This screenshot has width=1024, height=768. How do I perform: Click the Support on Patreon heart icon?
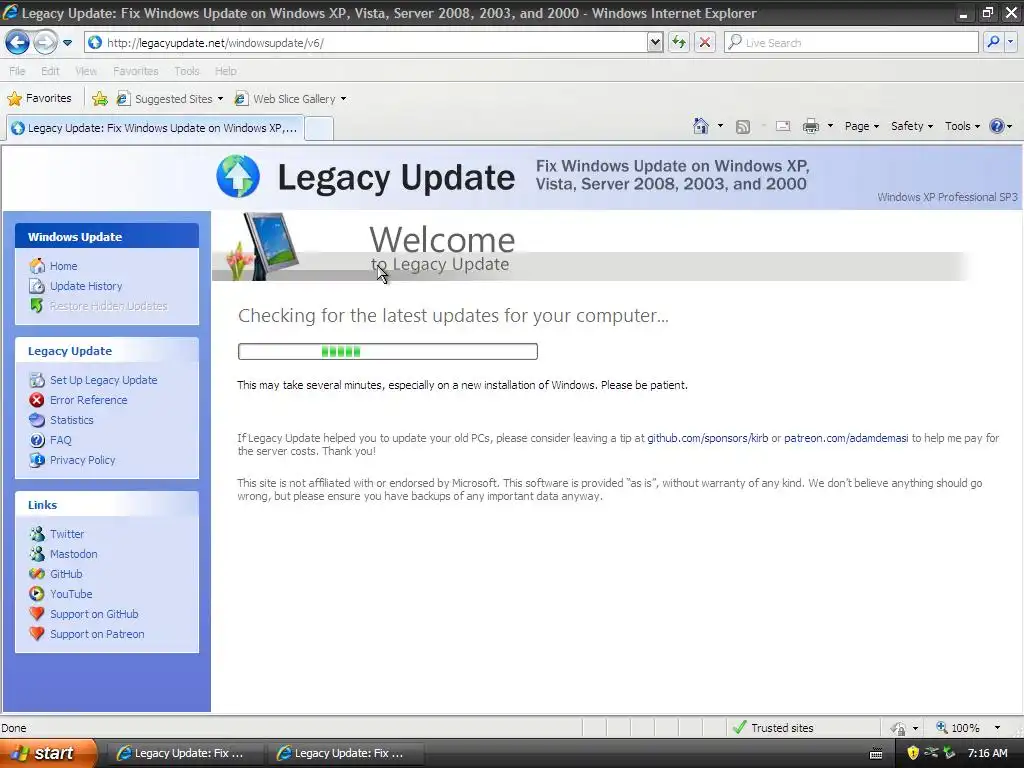(x=37, y=634)
